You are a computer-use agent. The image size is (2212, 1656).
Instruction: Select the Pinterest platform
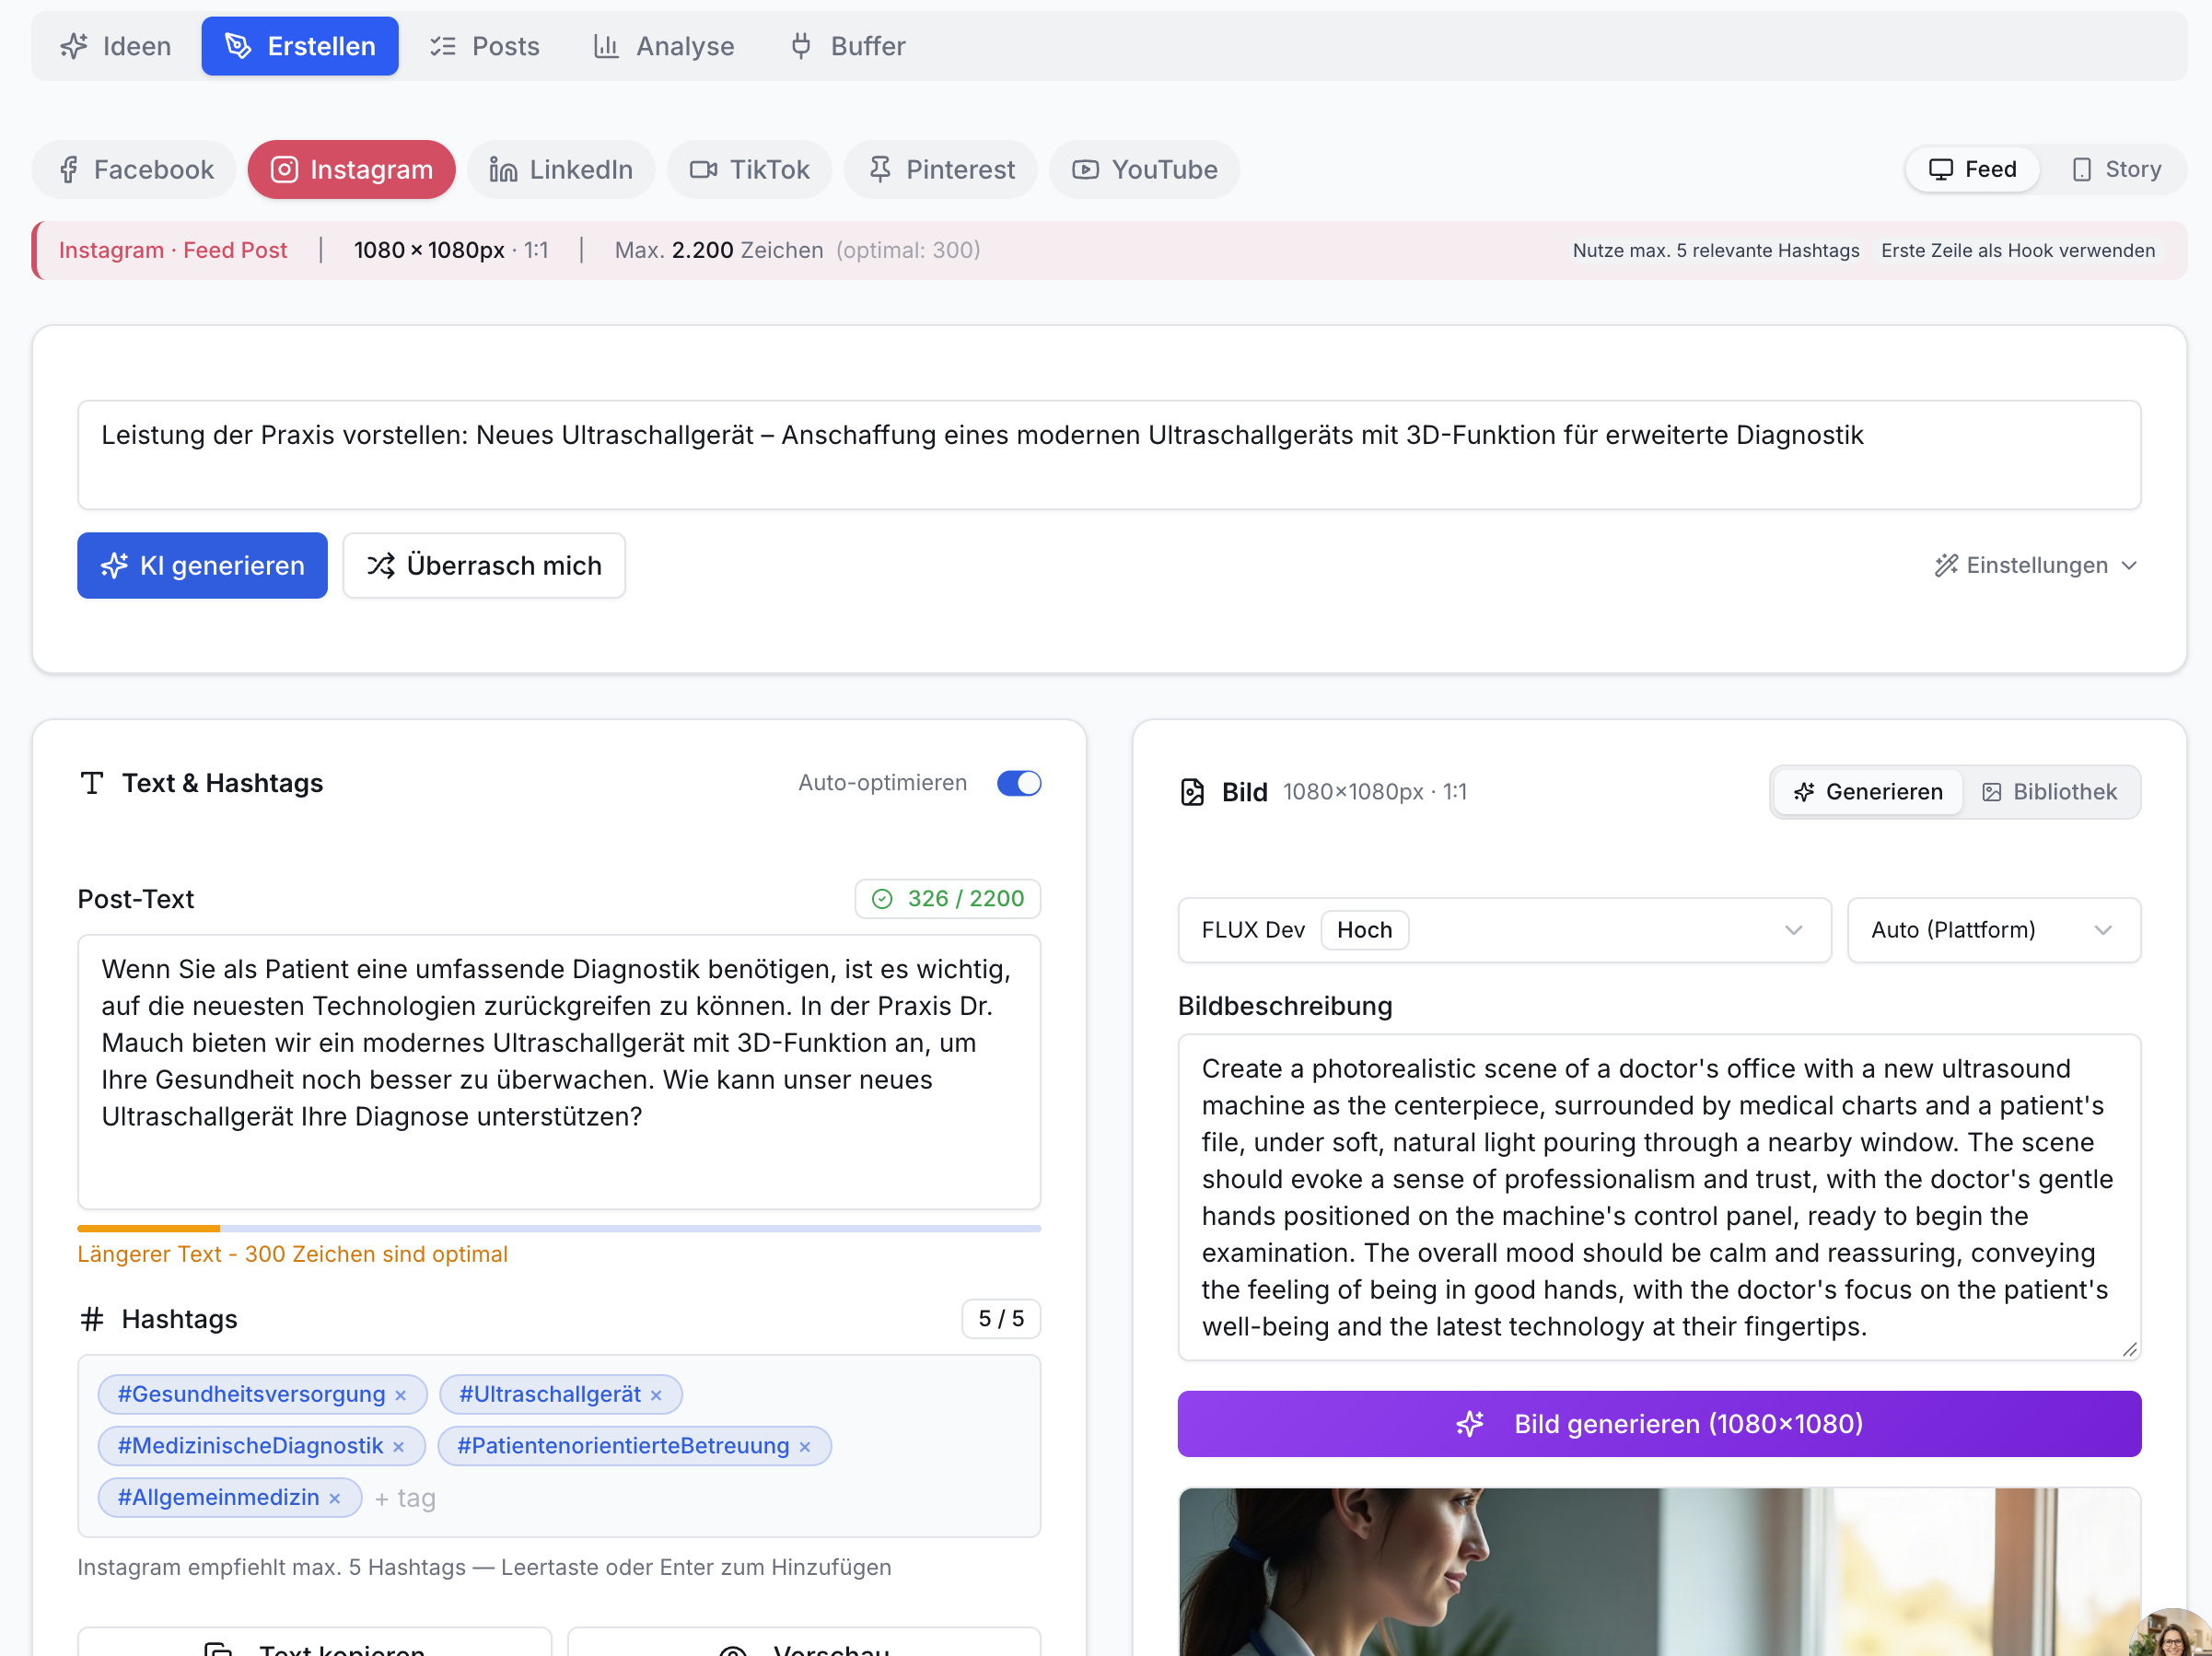(941, 169)
